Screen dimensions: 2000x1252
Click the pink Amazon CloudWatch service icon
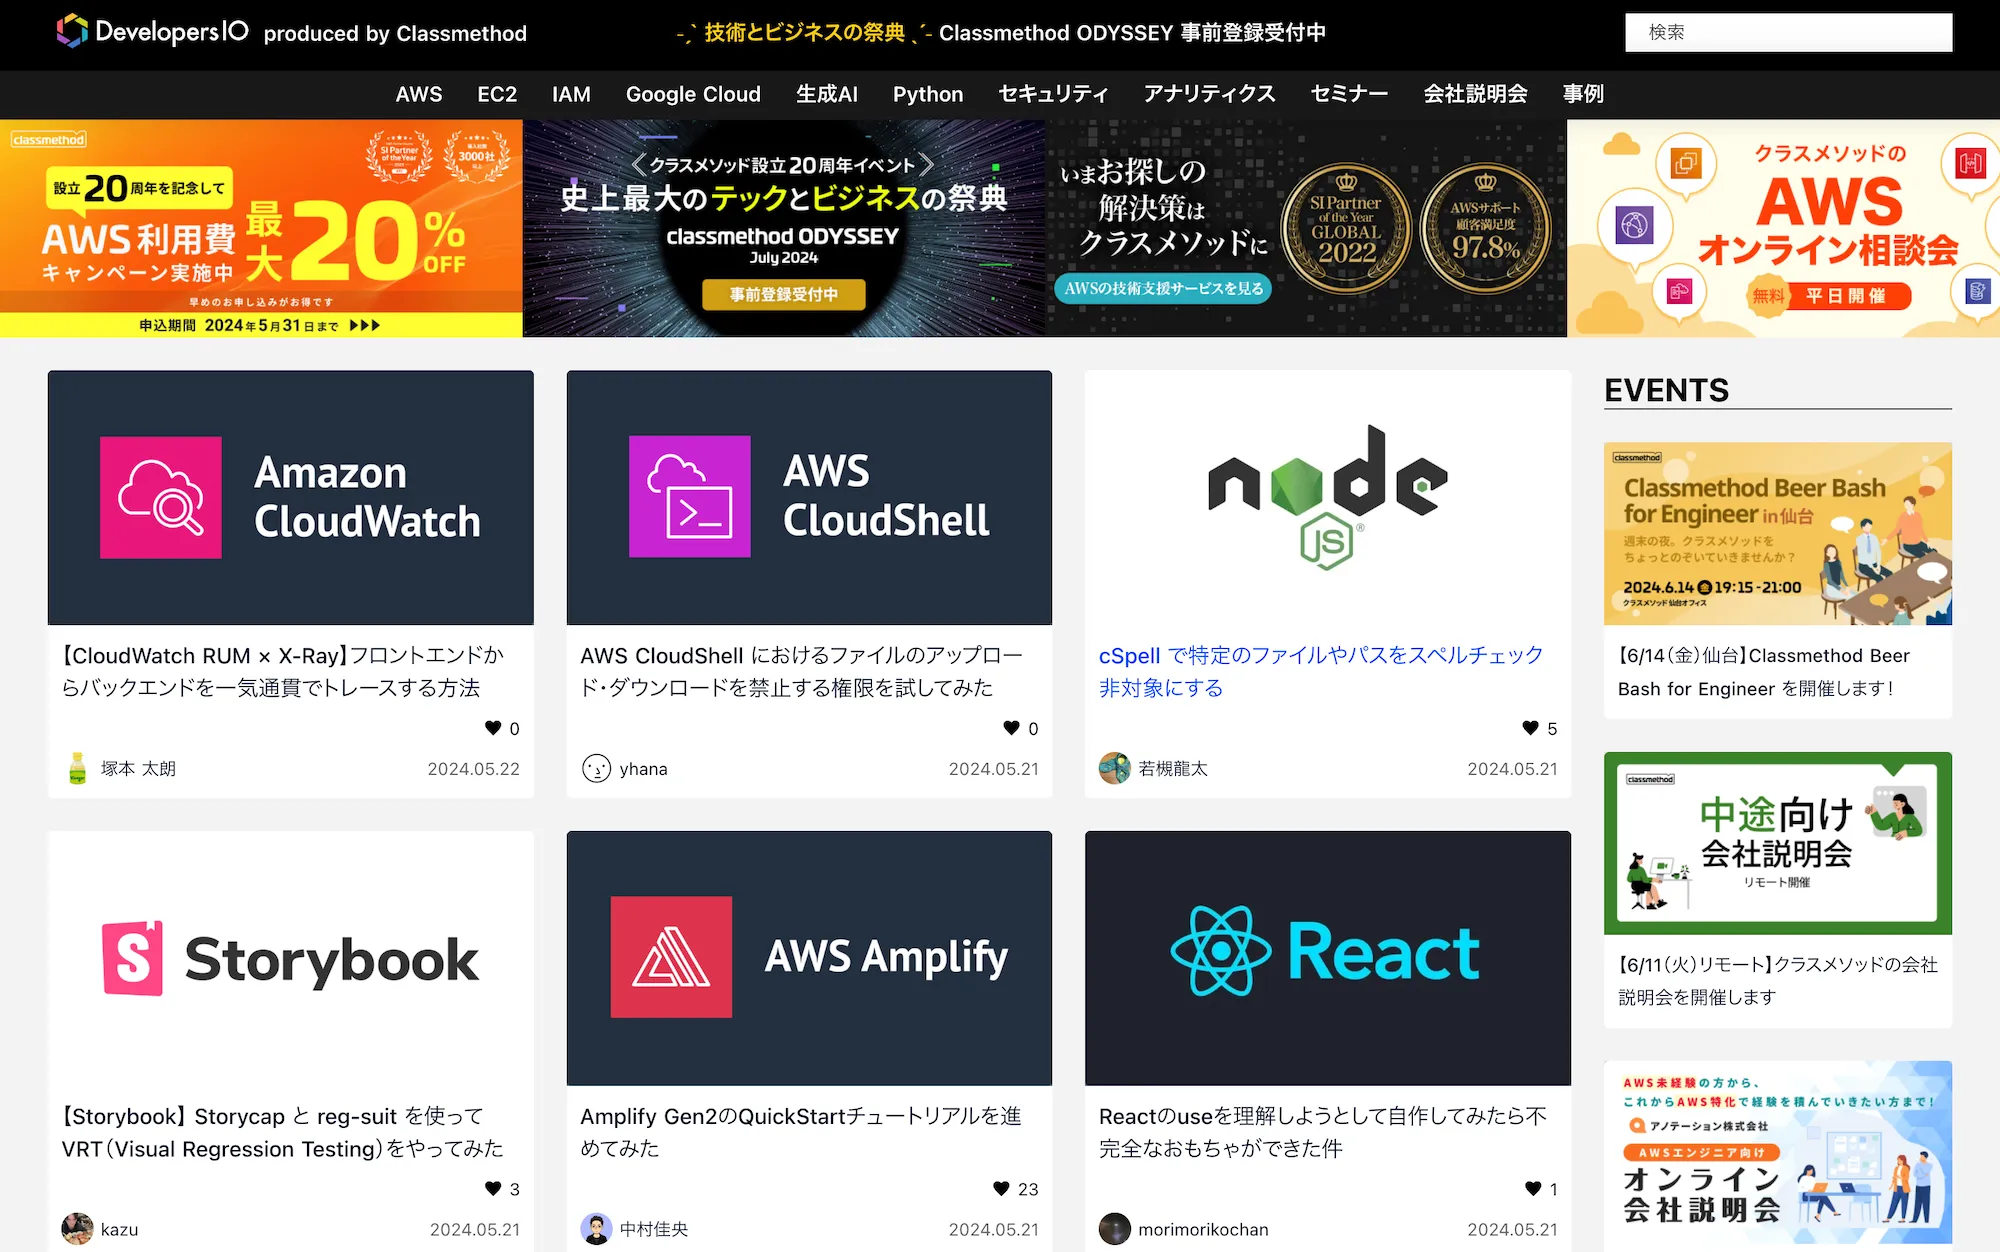click(161, 497)
